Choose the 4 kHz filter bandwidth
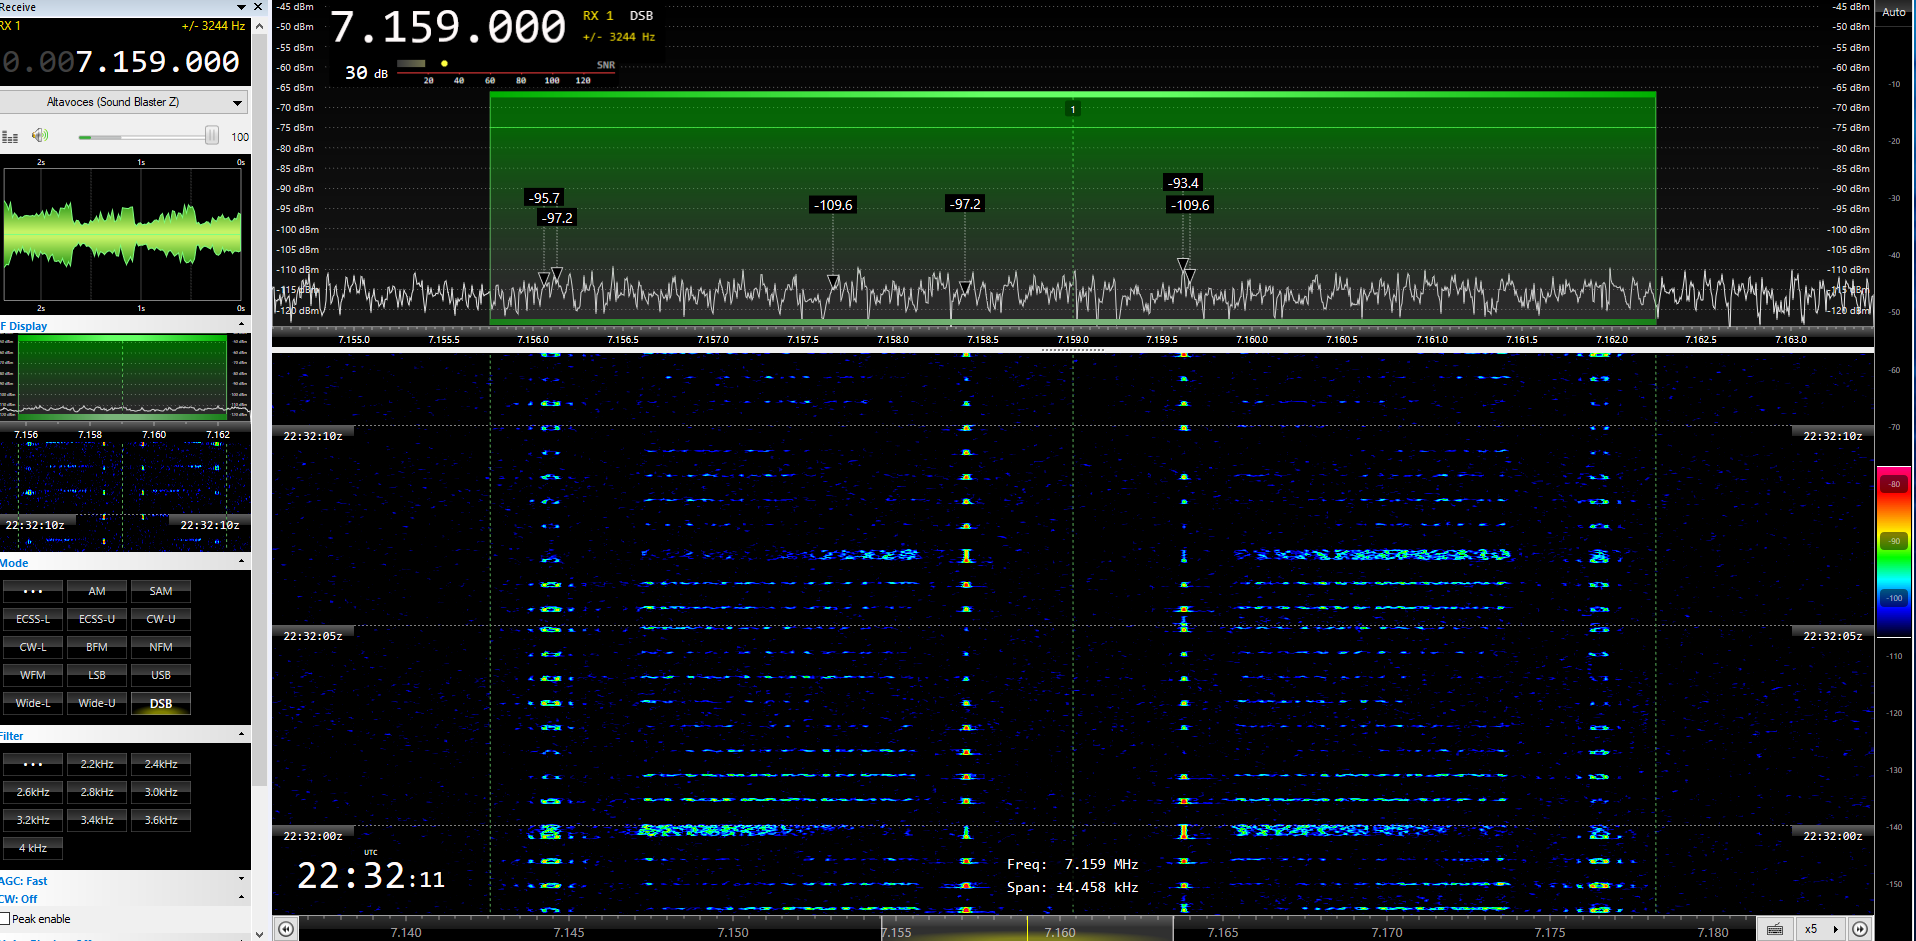1916x941 pixels. click(x=33, y=848)
